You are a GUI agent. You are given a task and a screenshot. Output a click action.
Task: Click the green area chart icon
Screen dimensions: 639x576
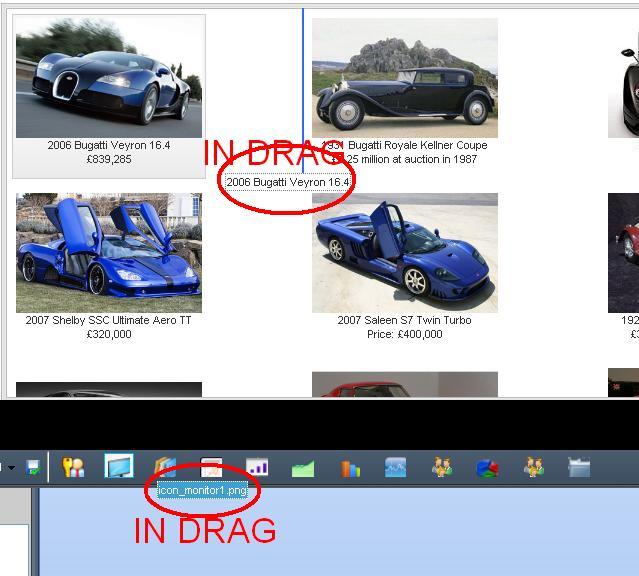303,467
